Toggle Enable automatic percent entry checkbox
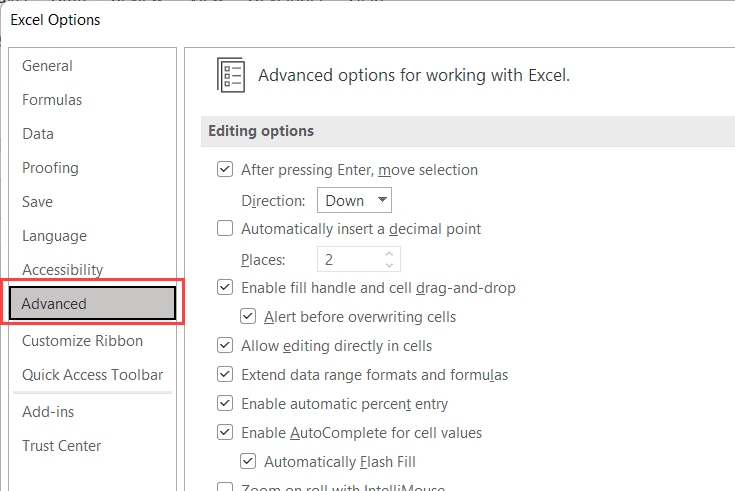Screen dimensions: 735x491 pyautogui.click(x=225, y=404)
